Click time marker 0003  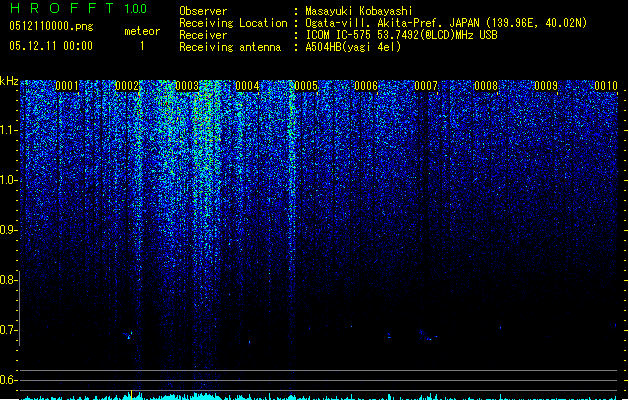coord(187,86)
